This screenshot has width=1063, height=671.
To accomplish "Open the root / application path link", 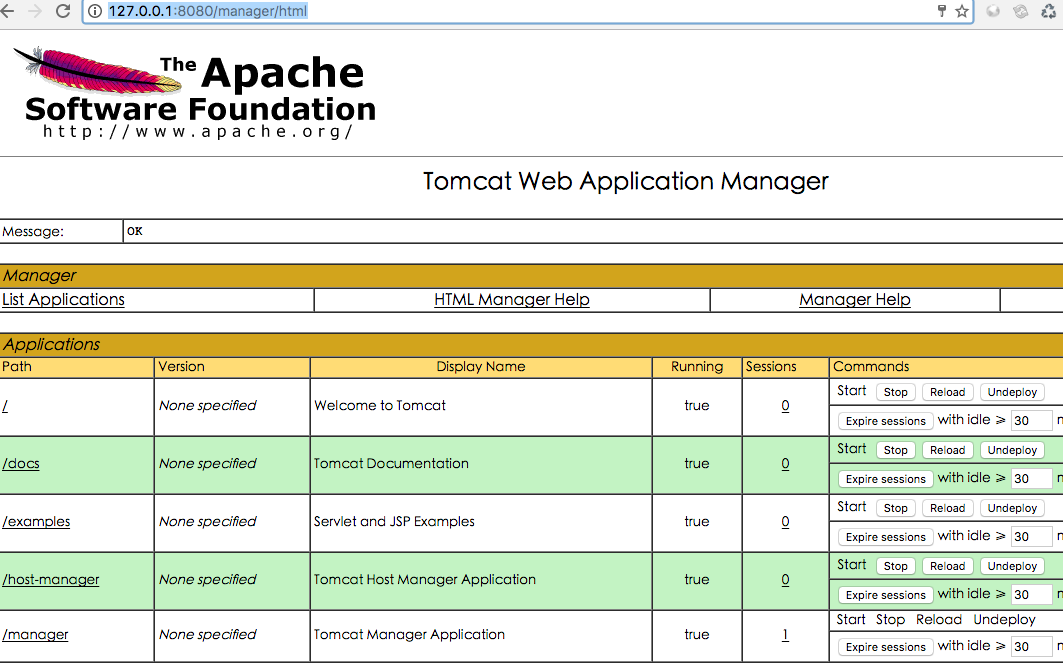I will [x=5, y=406].
